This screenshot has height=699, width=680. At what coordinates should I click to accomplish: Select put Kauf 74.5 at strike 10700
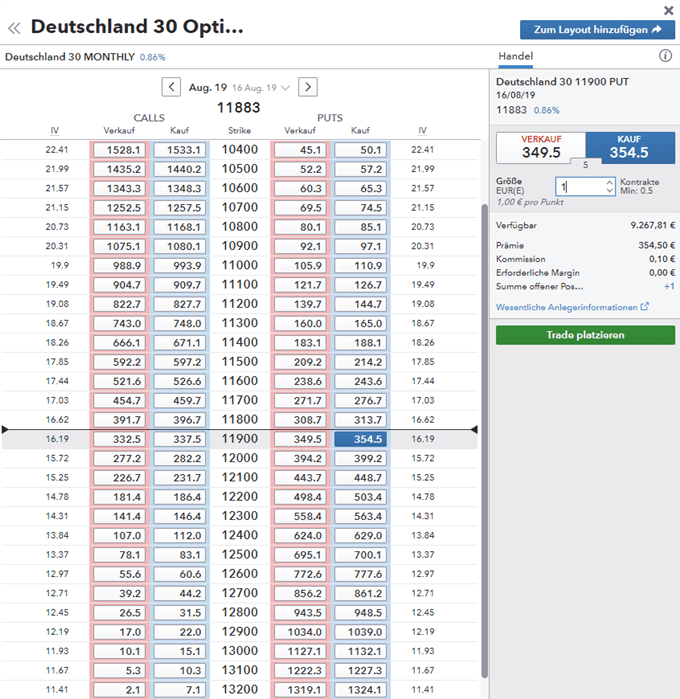[361, 208]
